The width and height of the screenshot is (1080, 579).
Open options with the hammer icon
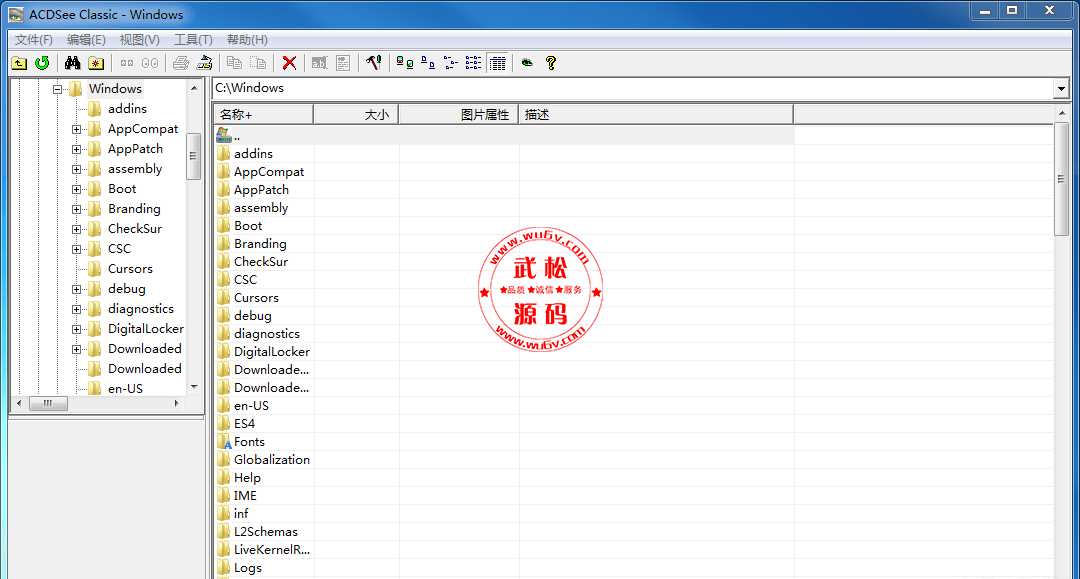tap(374, 63)
